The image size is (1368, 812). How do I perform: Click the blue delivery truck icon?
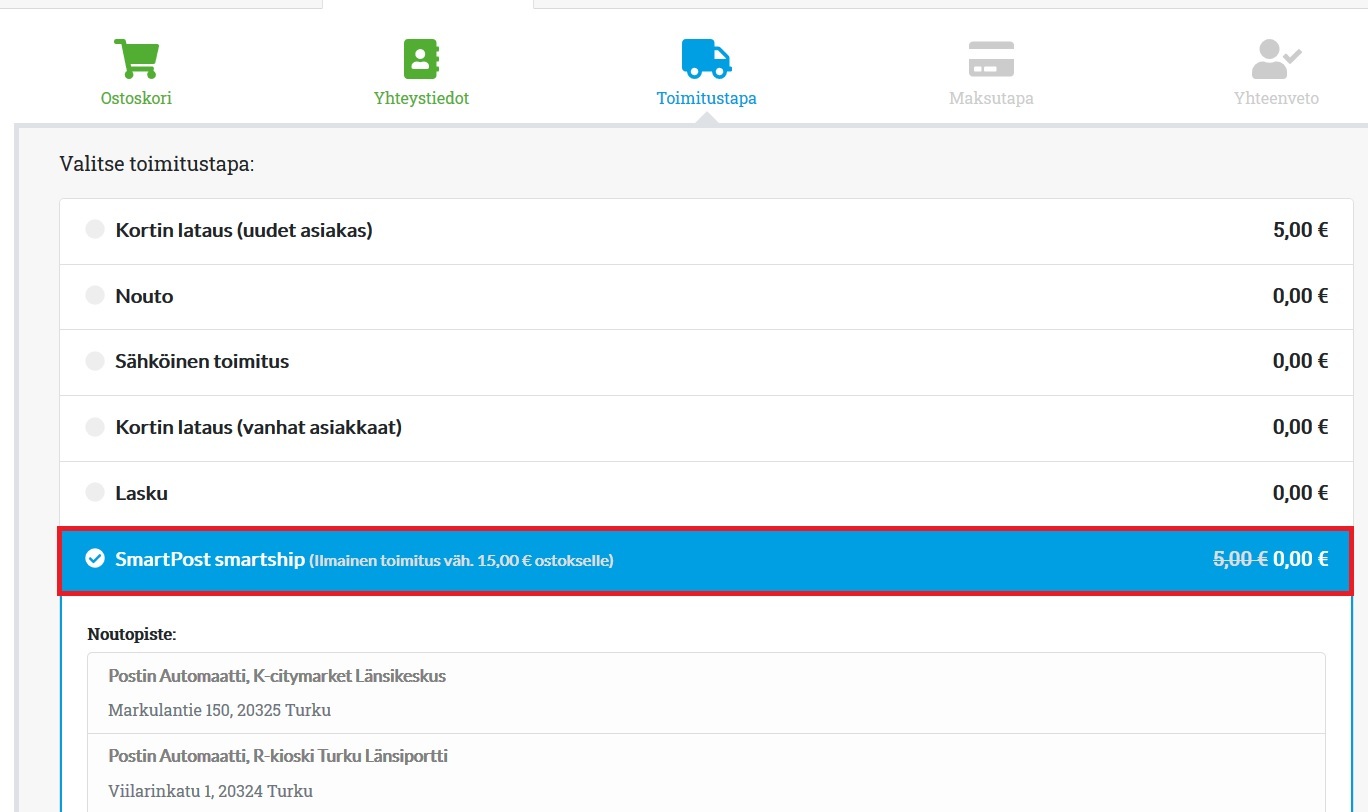tap(706, 59)
